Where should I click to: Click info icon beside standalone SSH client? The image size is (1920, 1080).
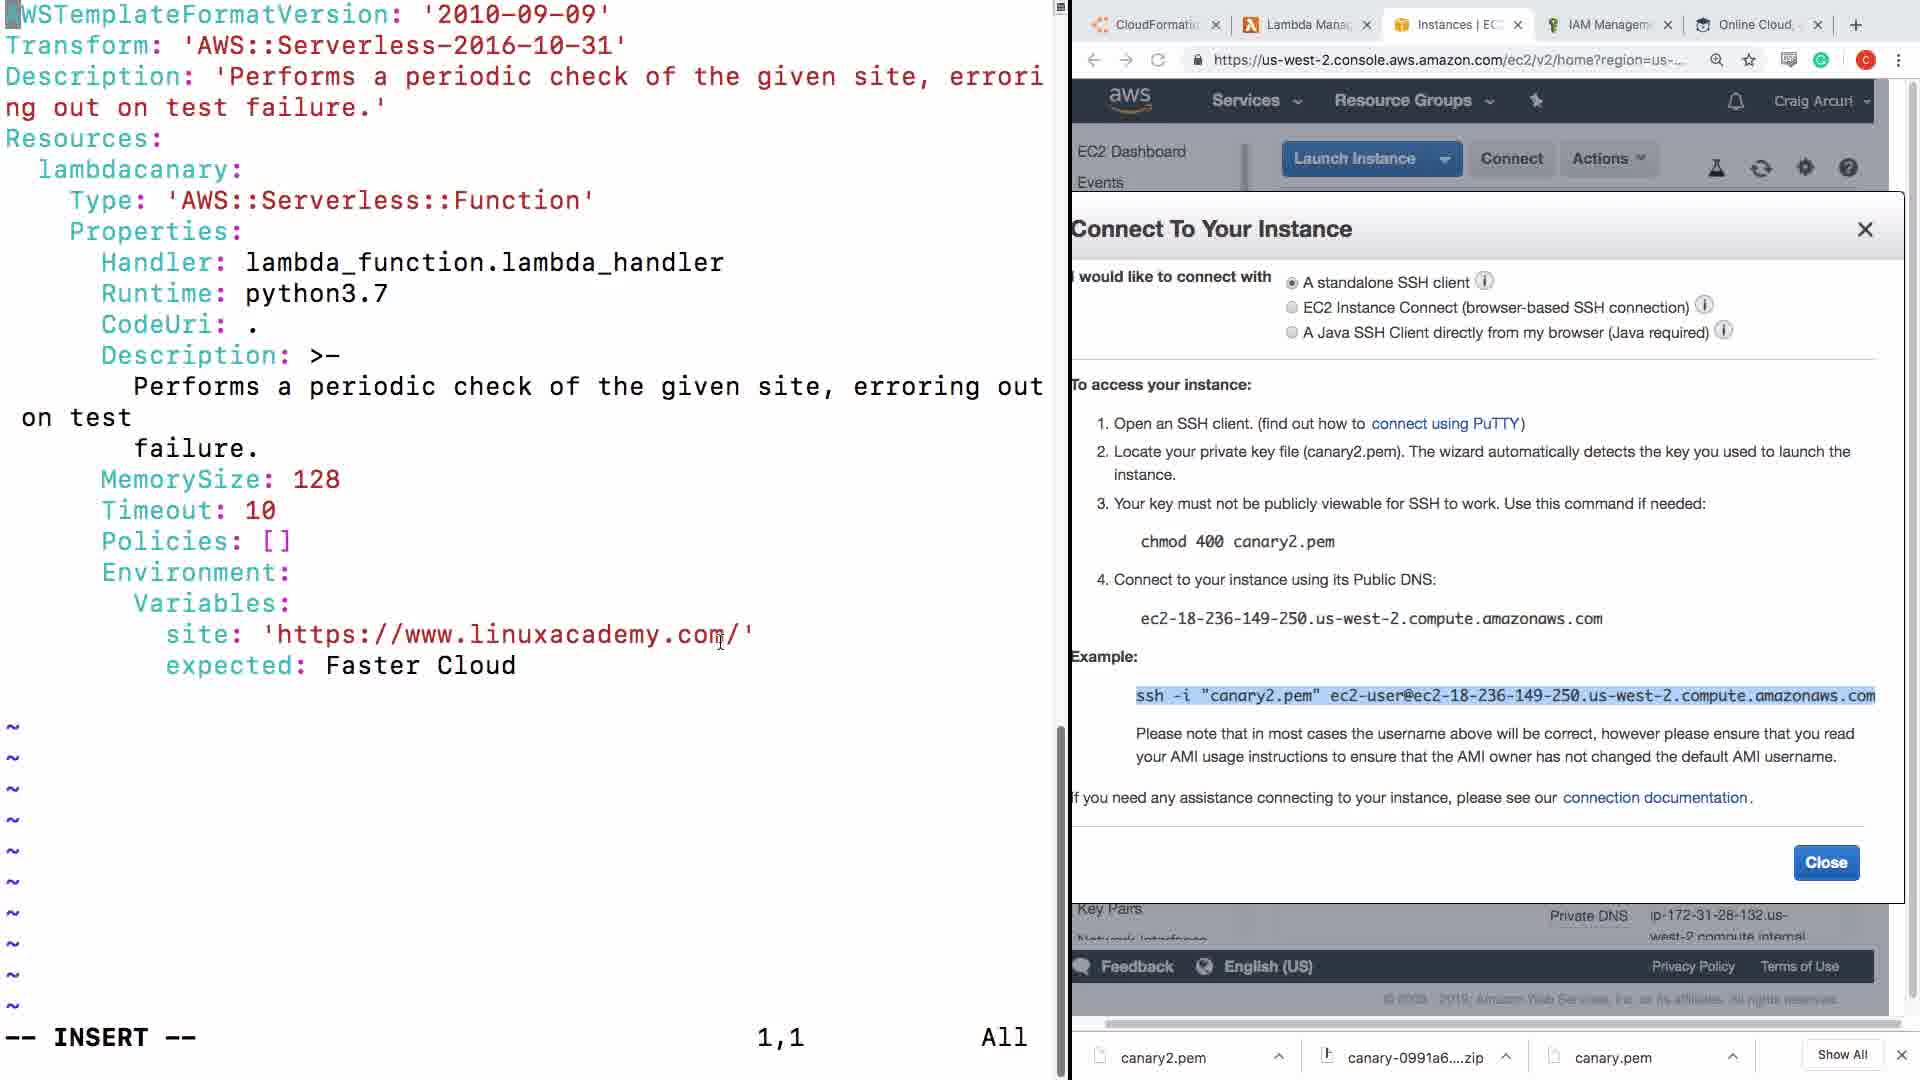pyautogui.click(x=1485, y=281)
